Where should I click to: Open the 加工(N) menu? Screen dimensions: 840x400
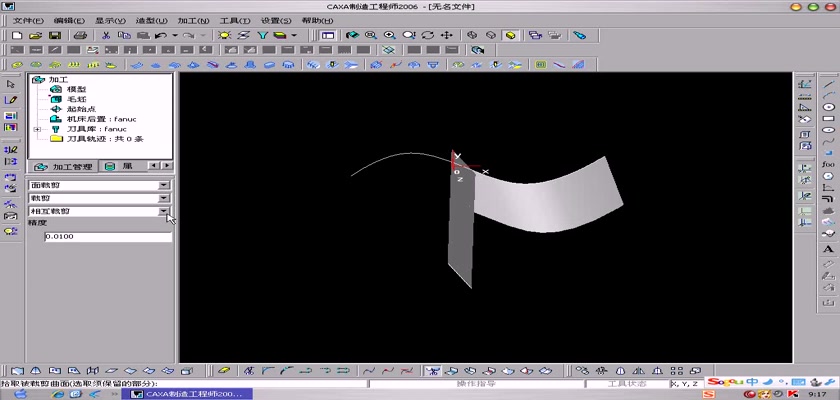pyautogui.click(x=193, y=20)
